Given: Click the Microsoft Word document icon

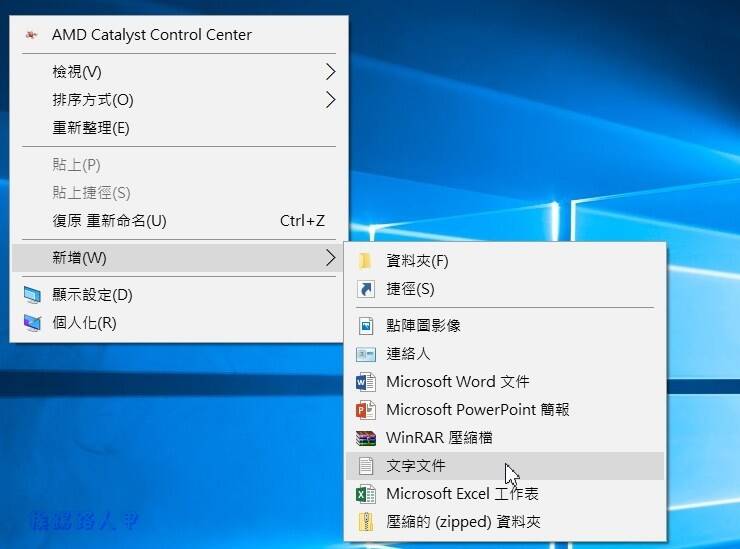Looking at the screenshot, I should [x=366, y=382].
